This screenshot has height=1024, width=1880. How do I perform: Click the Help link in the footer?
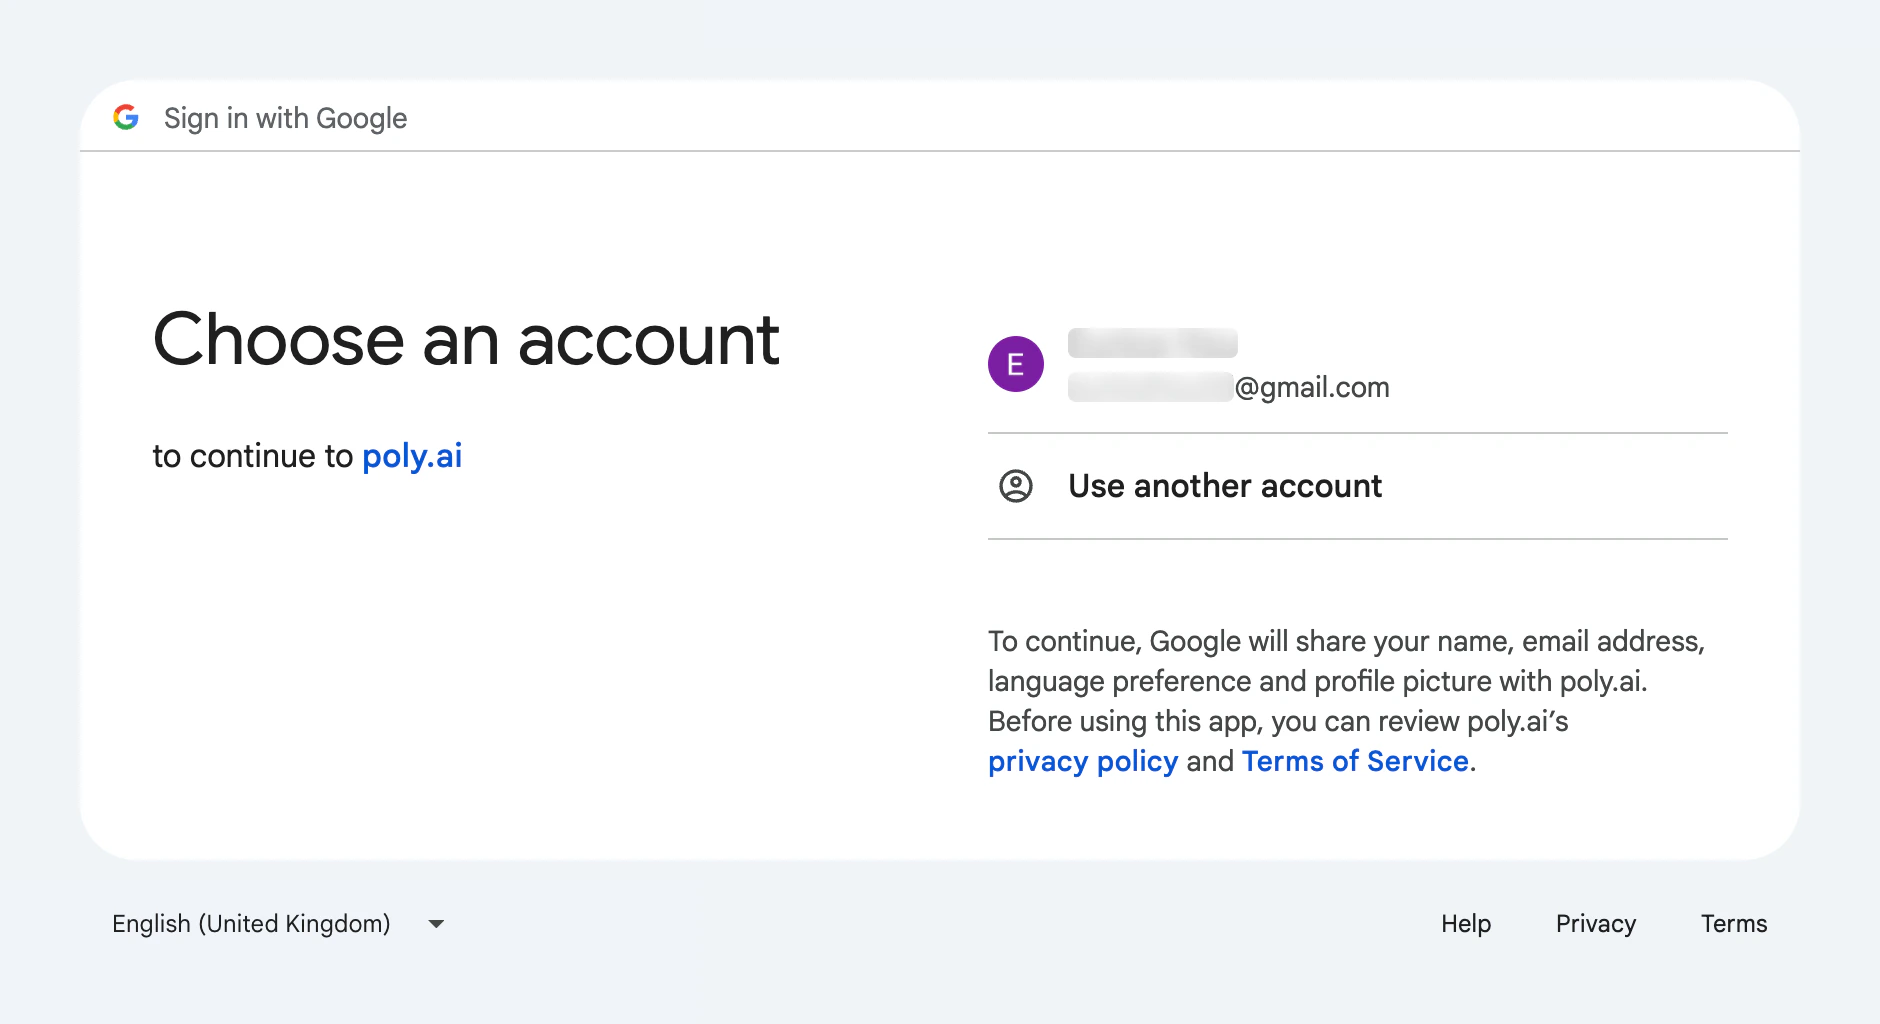pyautogui.click(x=1466, y=923)
